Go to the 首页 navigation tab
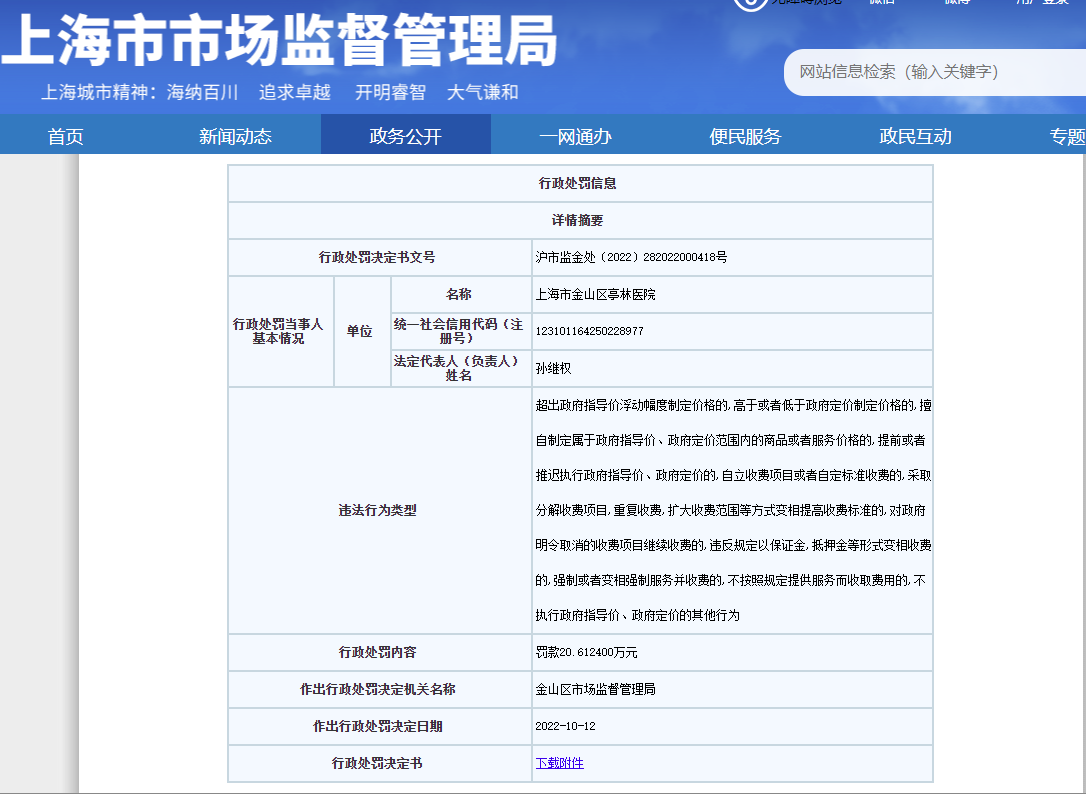This screenshot has width=1086, height=794. point(66,137)
